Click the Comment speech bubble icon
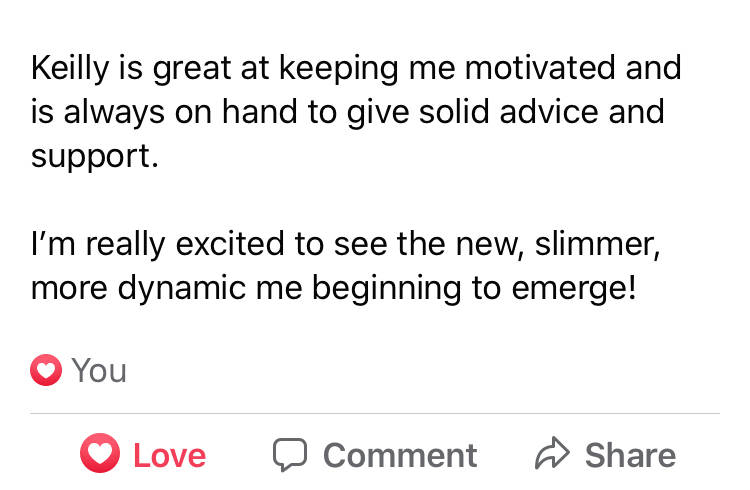Image resolution: width=750 pixels, height=490 pixels. [x=289, y=455]
